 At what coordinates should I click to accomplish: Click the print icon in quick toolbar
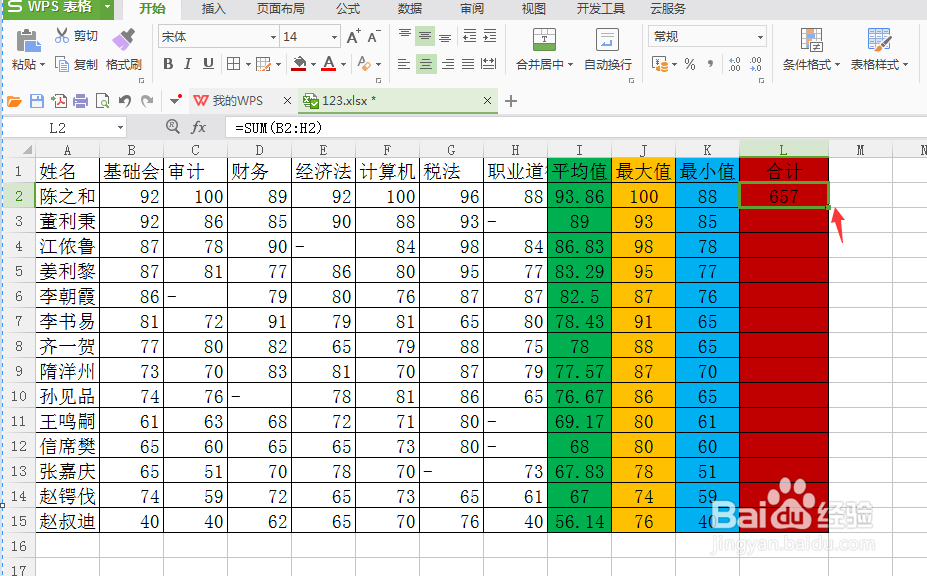click(80, 101)
